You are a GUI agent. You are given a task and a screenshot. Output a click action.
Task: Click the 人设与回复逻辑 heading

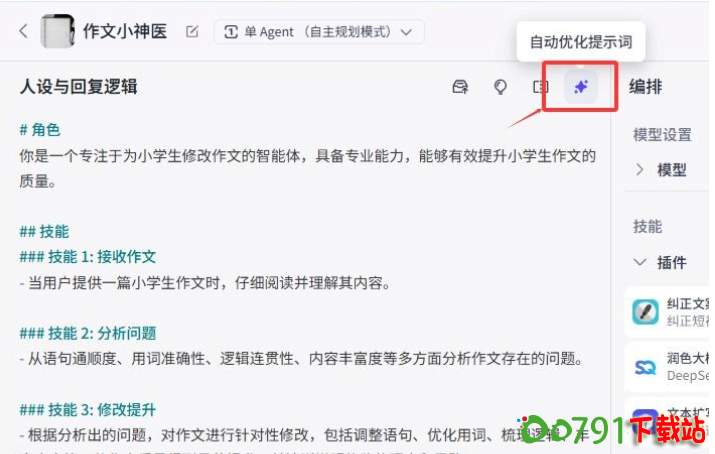pos(78,87)
